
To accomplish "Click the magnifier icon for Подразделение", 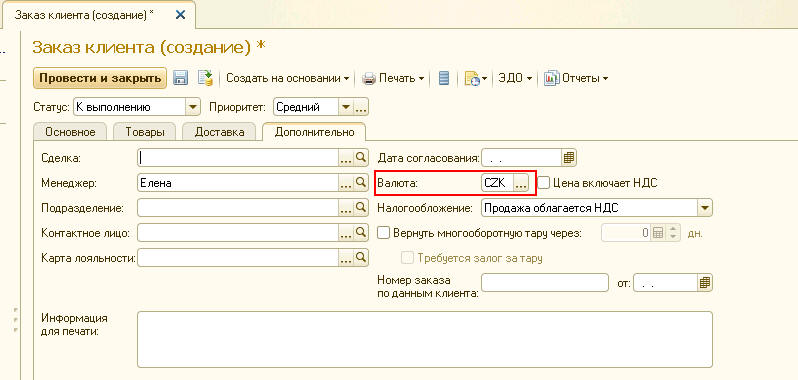I will point(360,207).
